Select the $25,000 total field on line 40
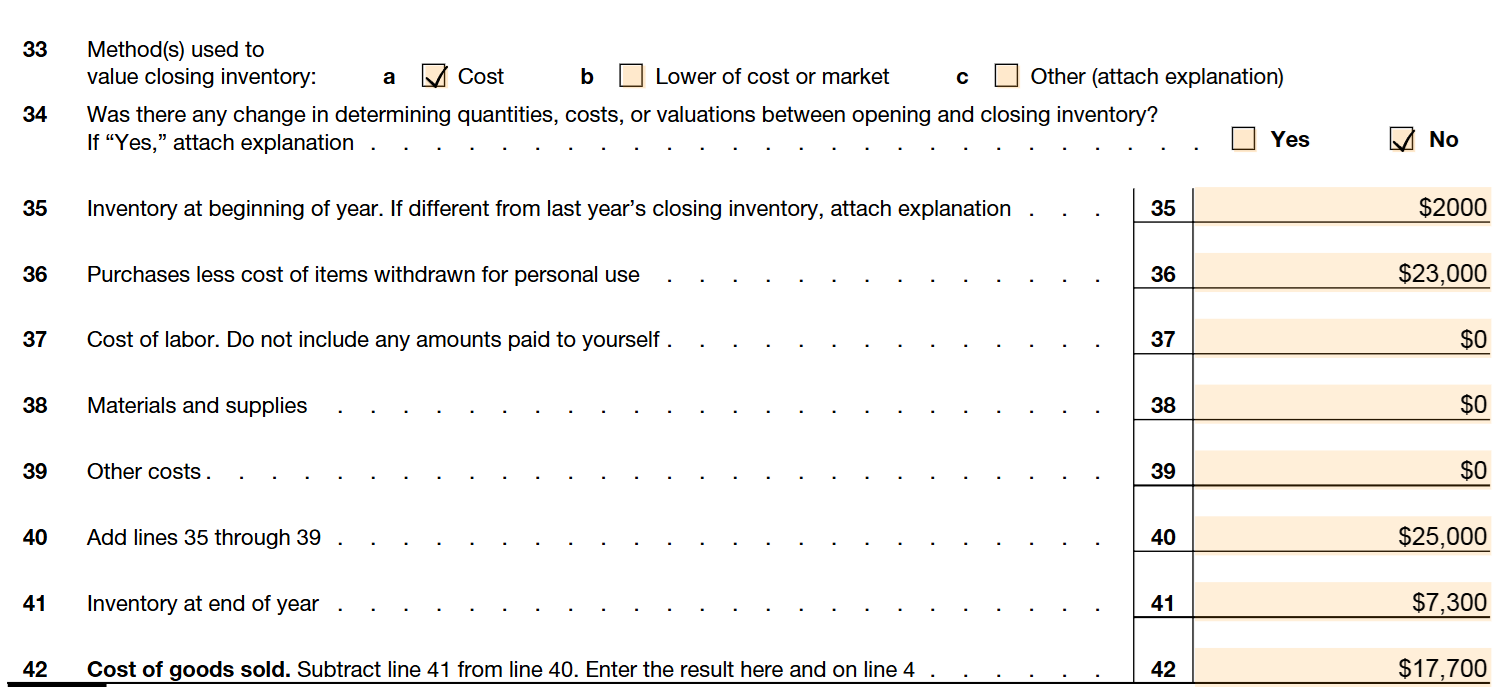This screenshot has width=1505, height=687. 1341,537
